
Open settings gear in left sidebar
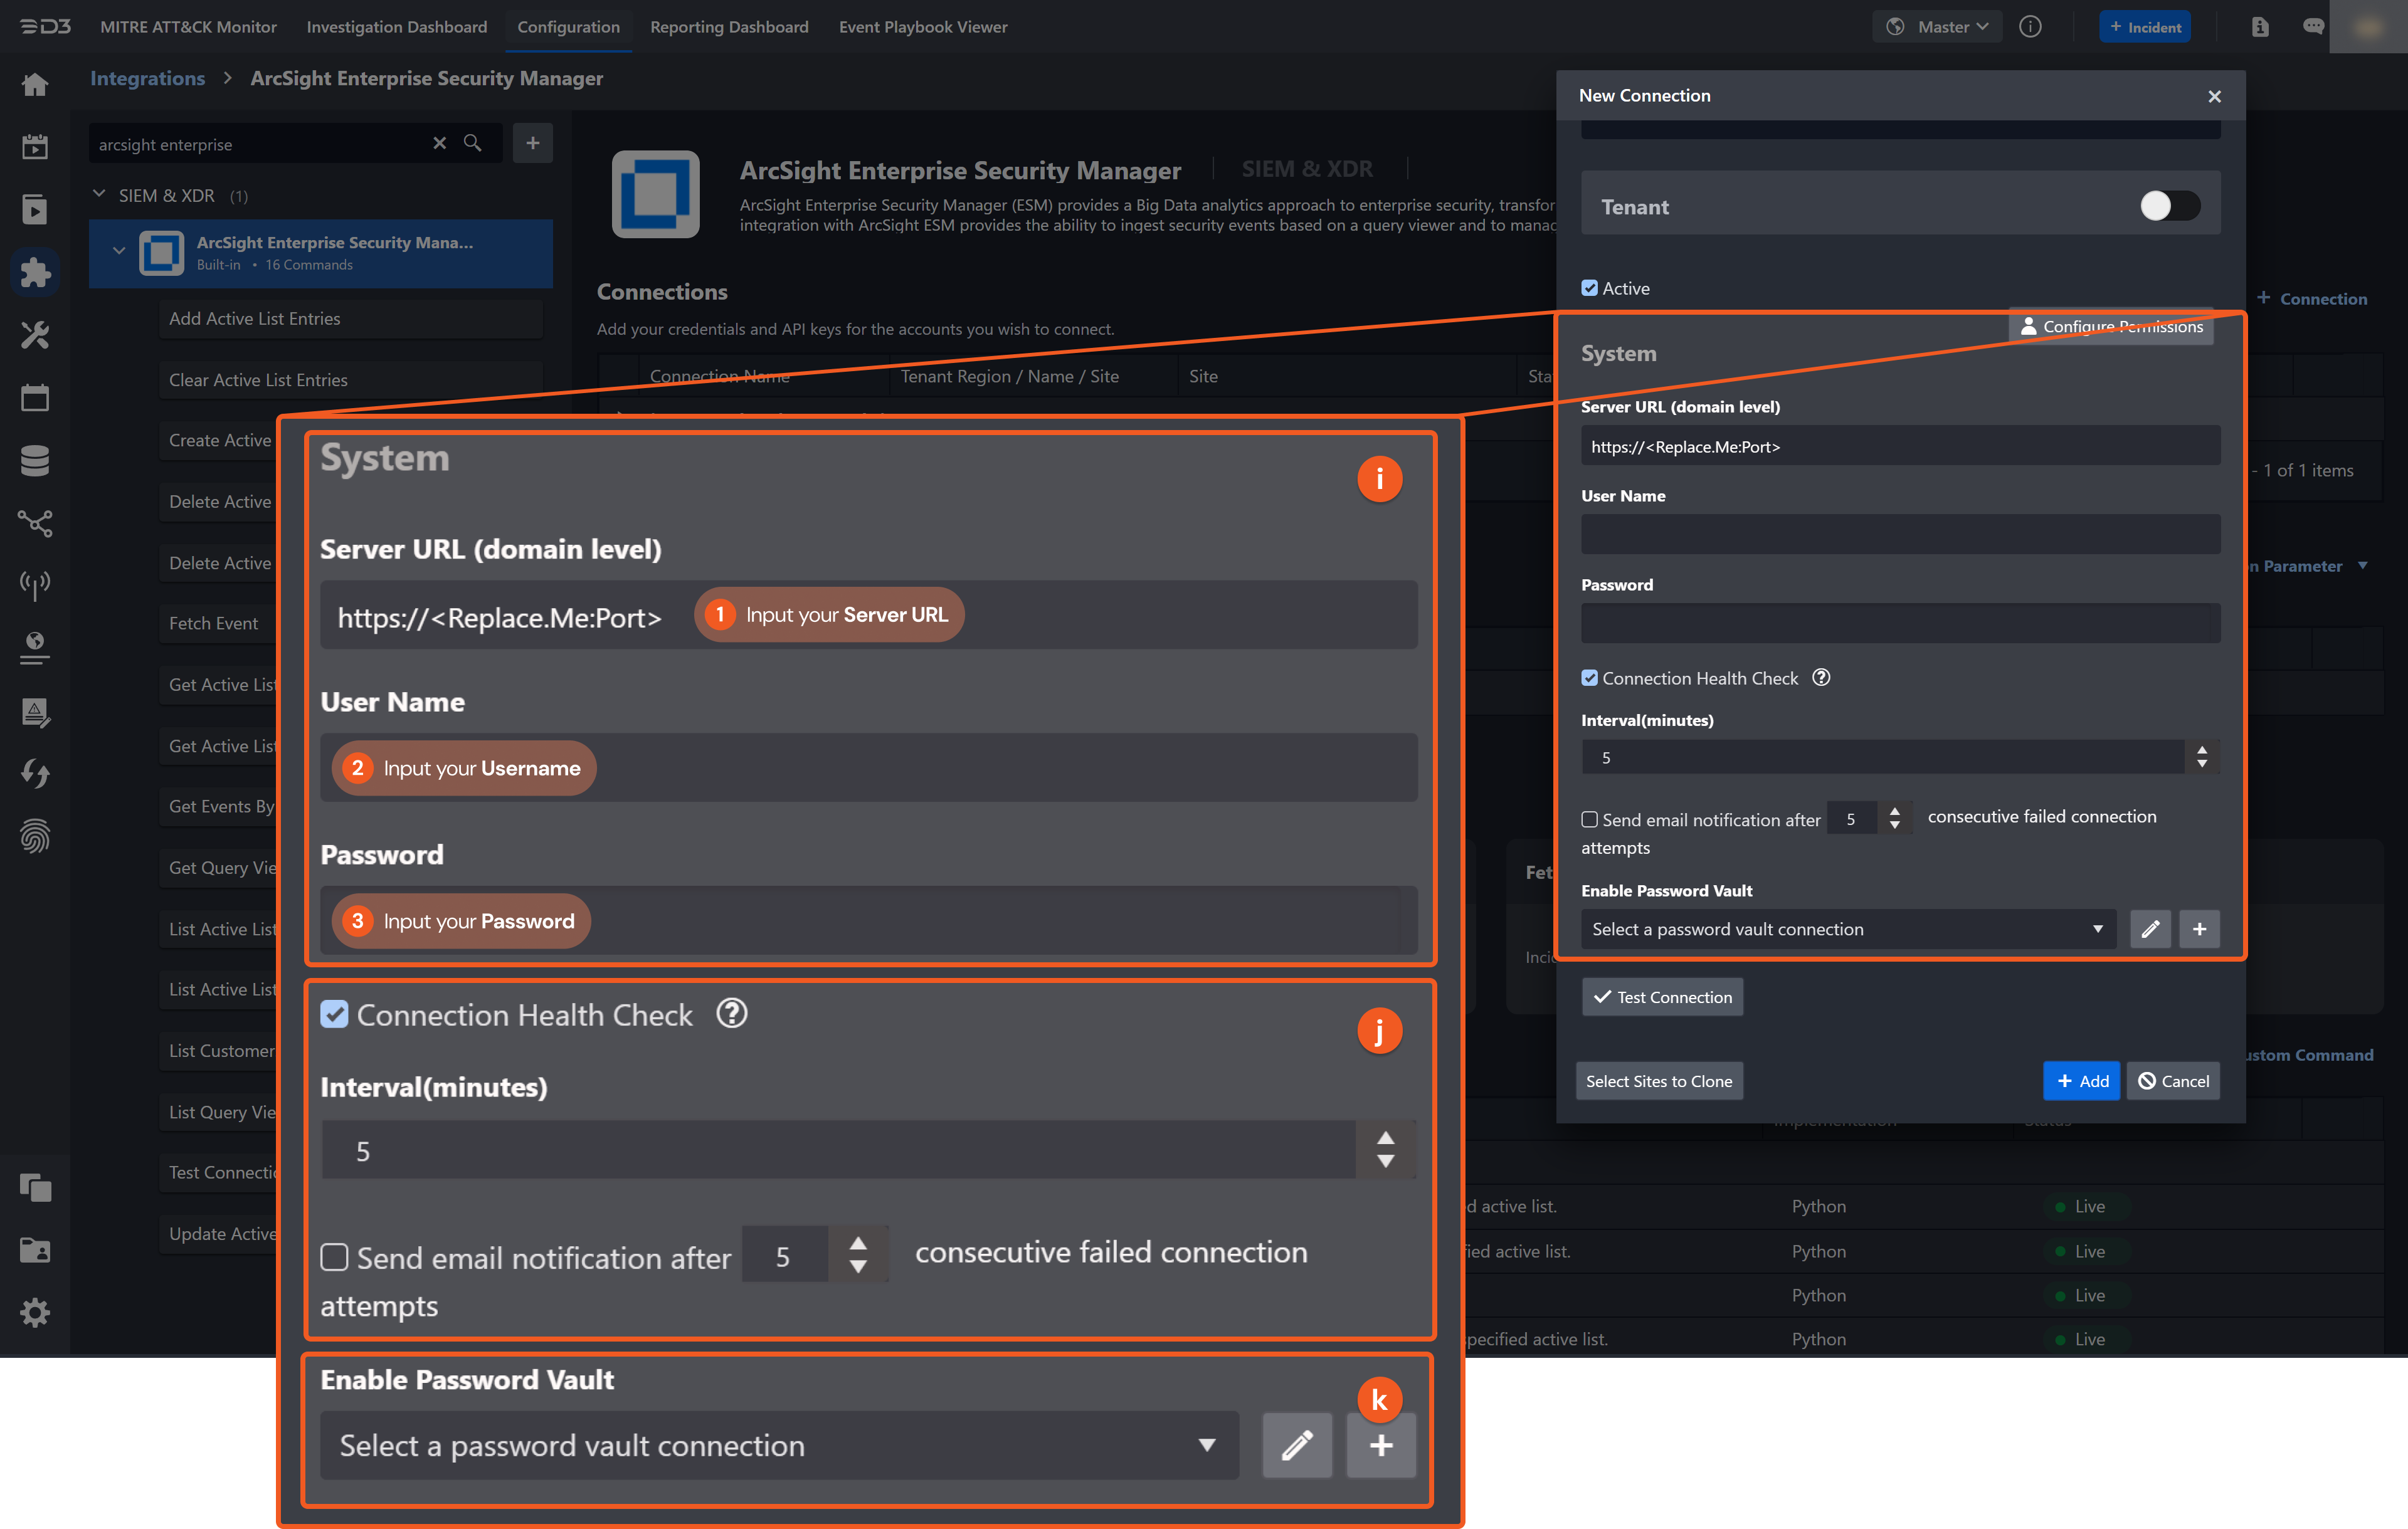(35, 1312)
